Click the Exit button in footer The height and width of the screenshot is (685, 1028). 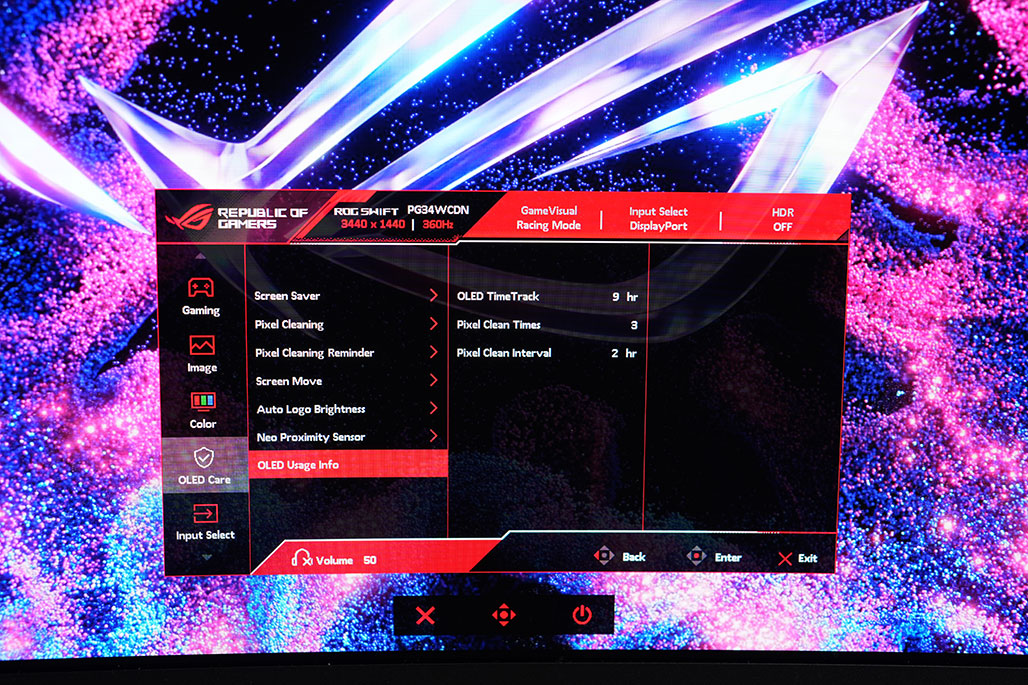tap(797, 558)
